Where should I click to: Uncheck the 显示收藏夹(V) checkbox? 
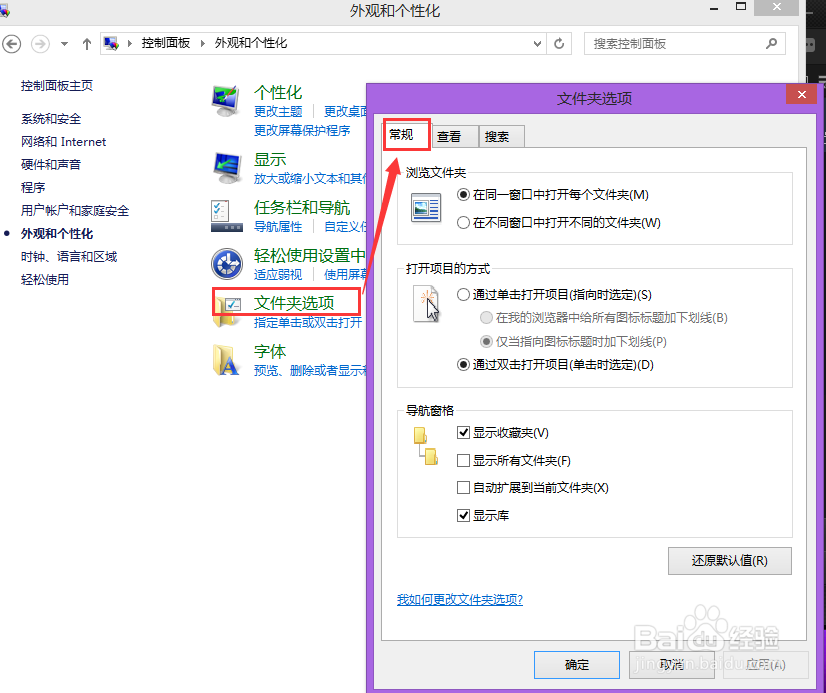[x=462, y=432]
